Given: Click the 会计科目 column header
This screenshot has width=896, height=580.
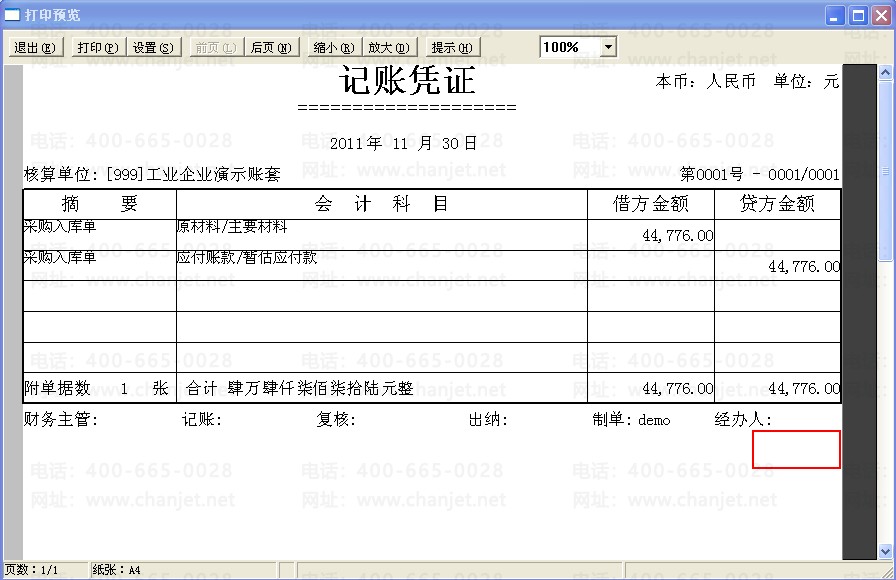Looking at the screenshot, I should coord(382,204).
